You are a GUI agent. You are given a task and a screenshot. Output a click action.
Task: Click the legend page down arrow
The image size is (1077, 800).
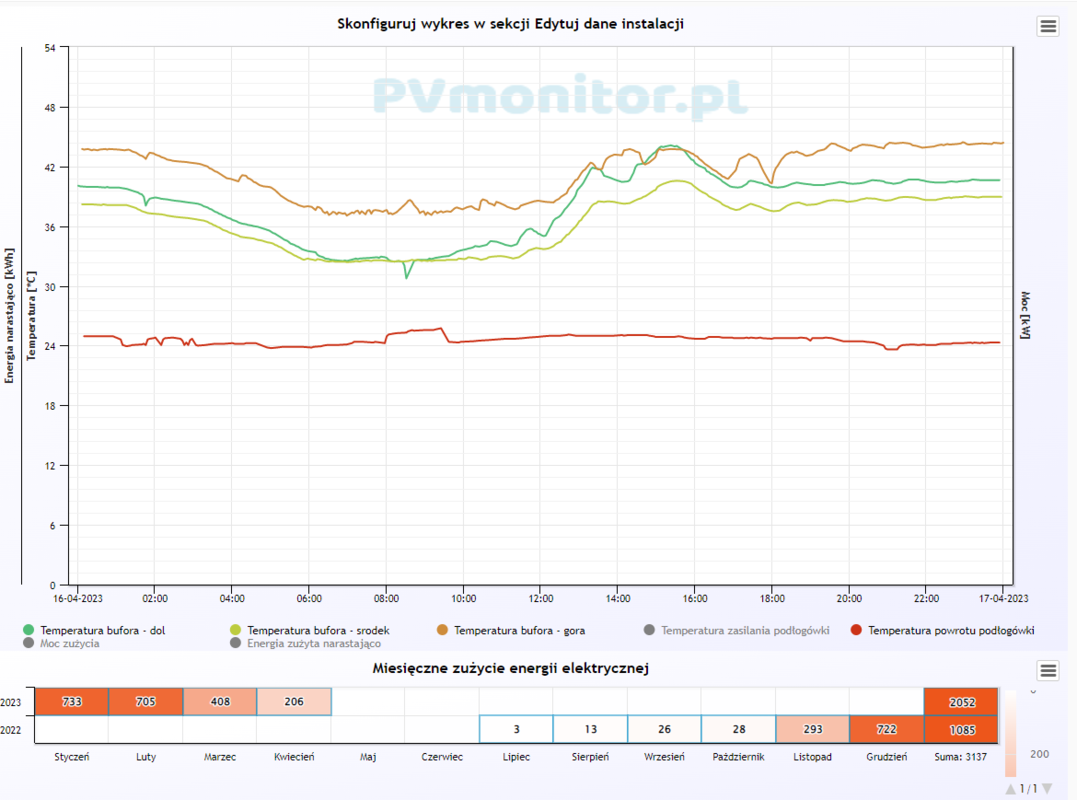pos(1047,789)
